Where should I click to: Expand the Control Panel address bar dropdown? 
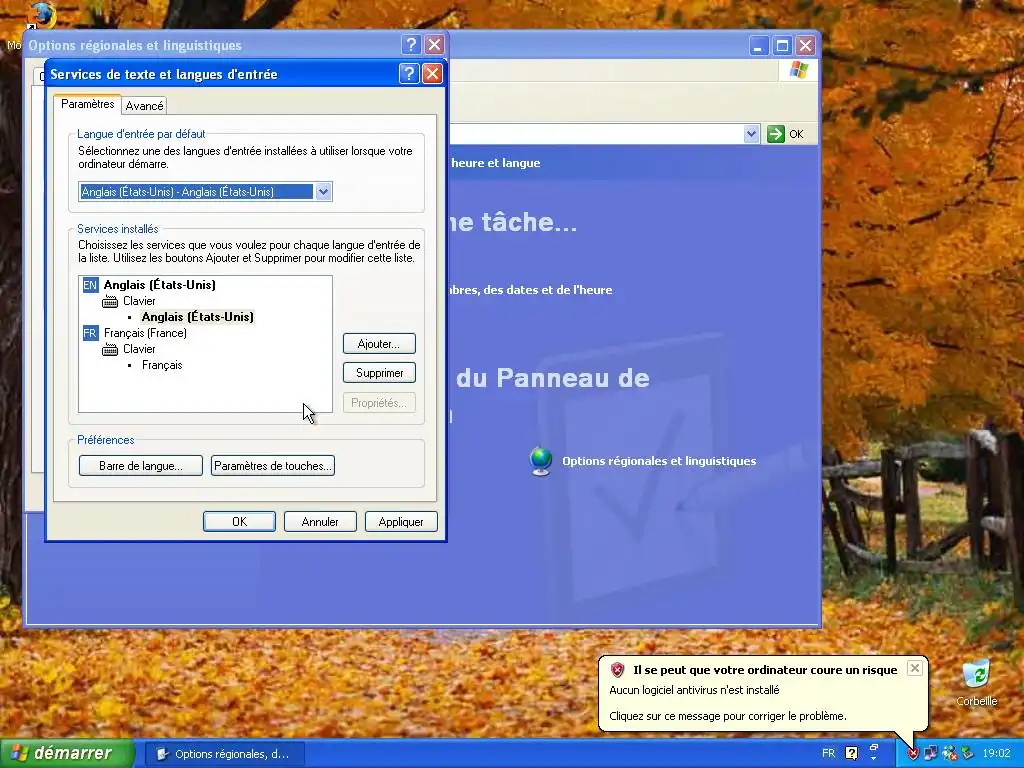[751, 134]
